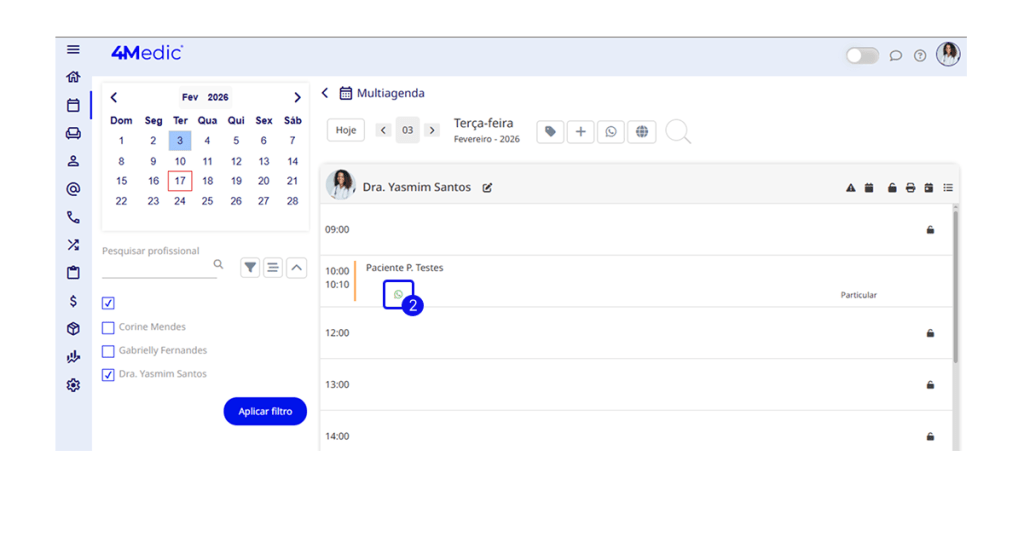
Task: Uncheck the Dra. Yasmim Santos checkbox
Action: pos(108,375)
